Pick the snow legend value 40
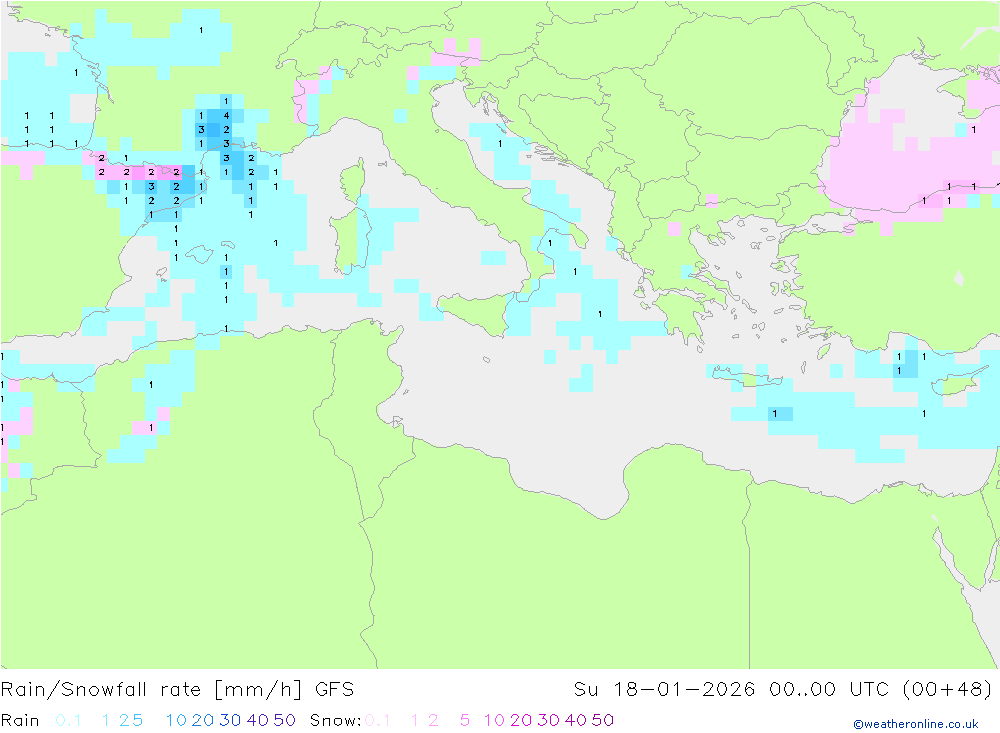The width and height of the screenshot is (1000, 733). (575, 720)
